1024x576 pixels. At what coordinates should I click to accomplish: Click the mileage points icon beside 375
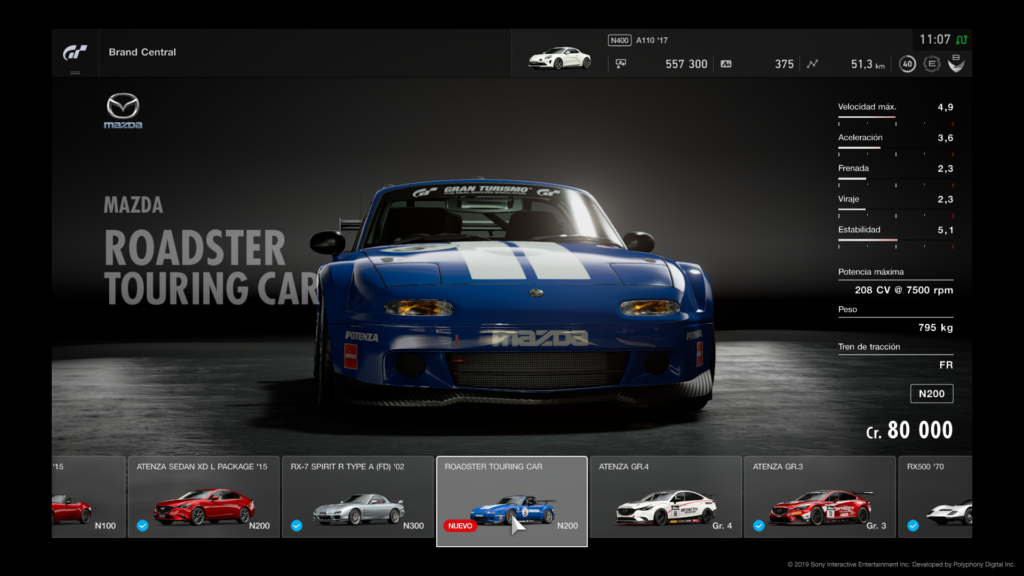tap(726, 64)
